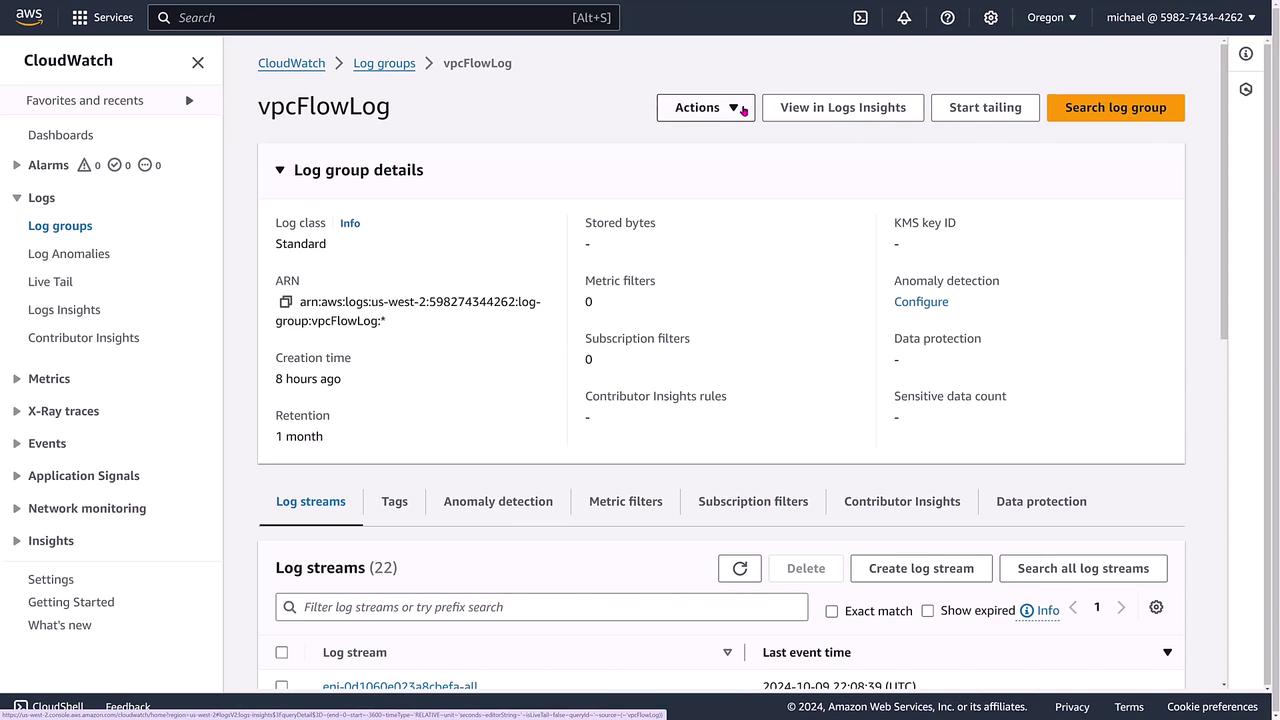The width and height of the screenshot is (1280, 720).
Task: Click the Search log group button
Action: click(x=1116, y=107)
